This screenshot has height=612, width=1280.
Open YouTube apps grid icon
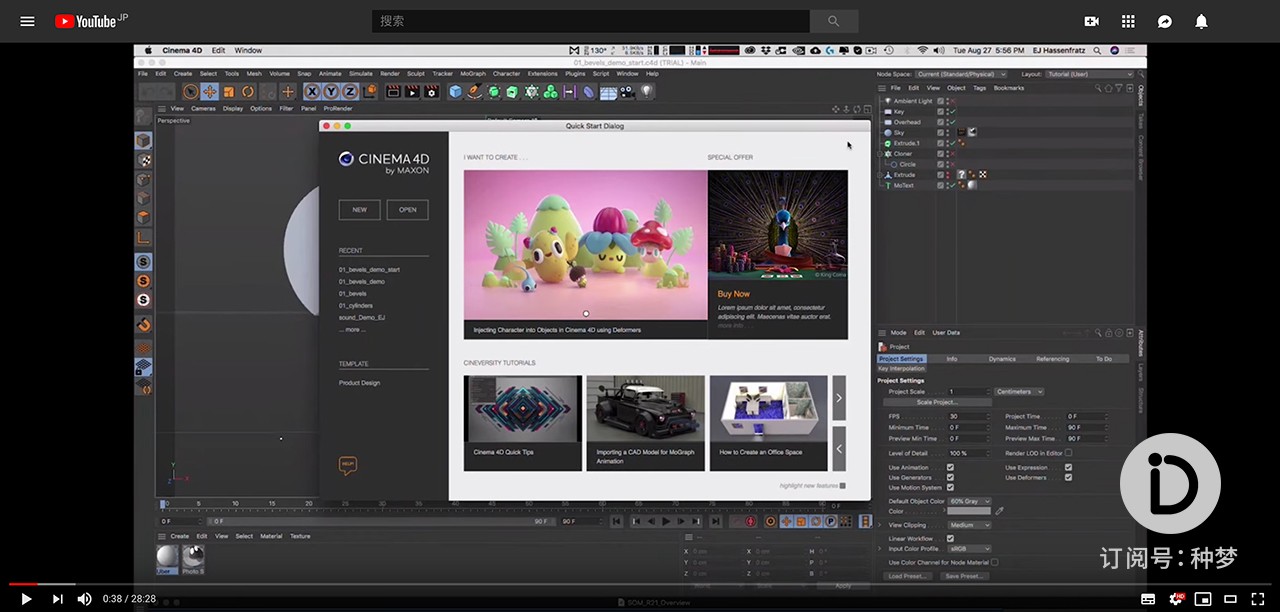click(x=1128, y=21)
